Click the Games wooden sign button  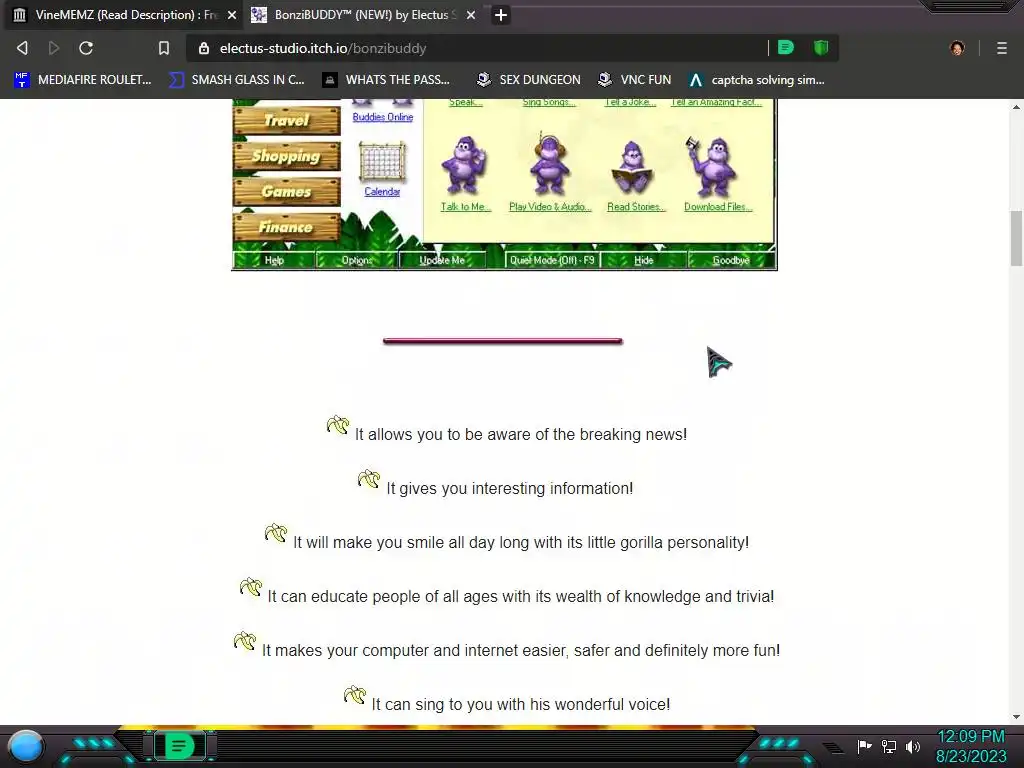(287, 191)
